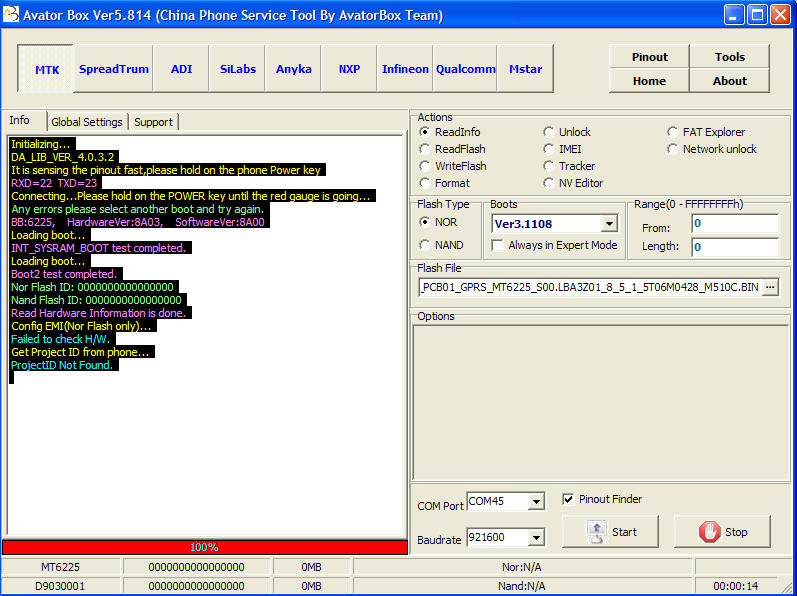Go to the Home page

click(650, 81)
